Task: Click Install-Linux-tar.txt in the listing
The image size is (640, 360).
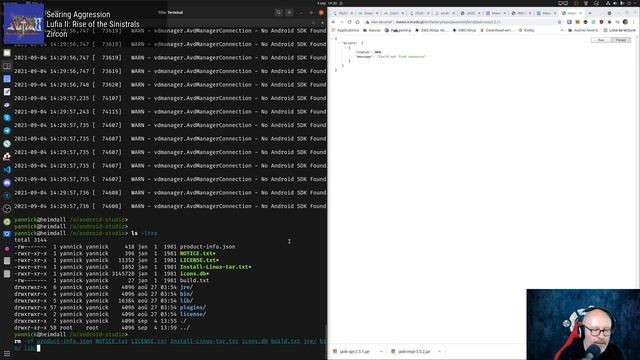Action: click(215, 267)
